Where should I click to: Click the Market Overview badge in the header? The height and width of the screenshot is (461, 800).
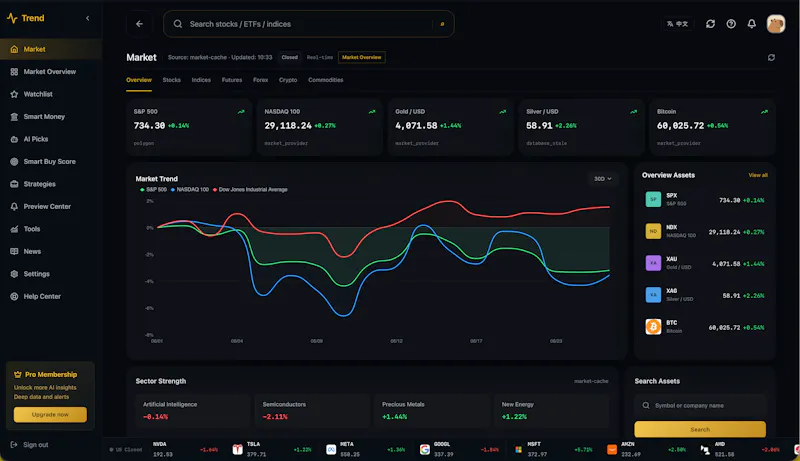[362, 57]
